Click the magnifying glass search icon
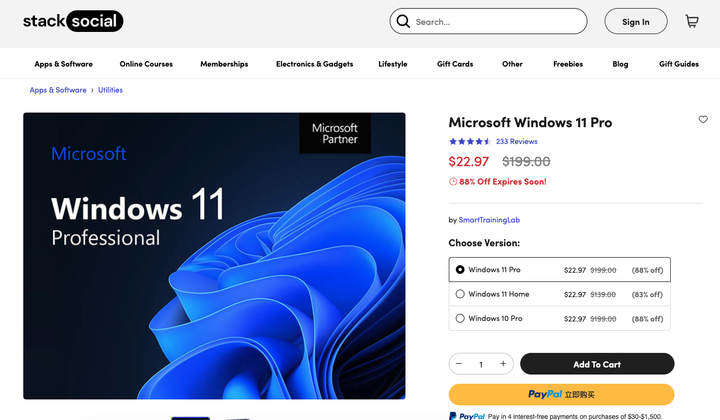Viewport: 720px width, 420px height. [x=403, y=21]
